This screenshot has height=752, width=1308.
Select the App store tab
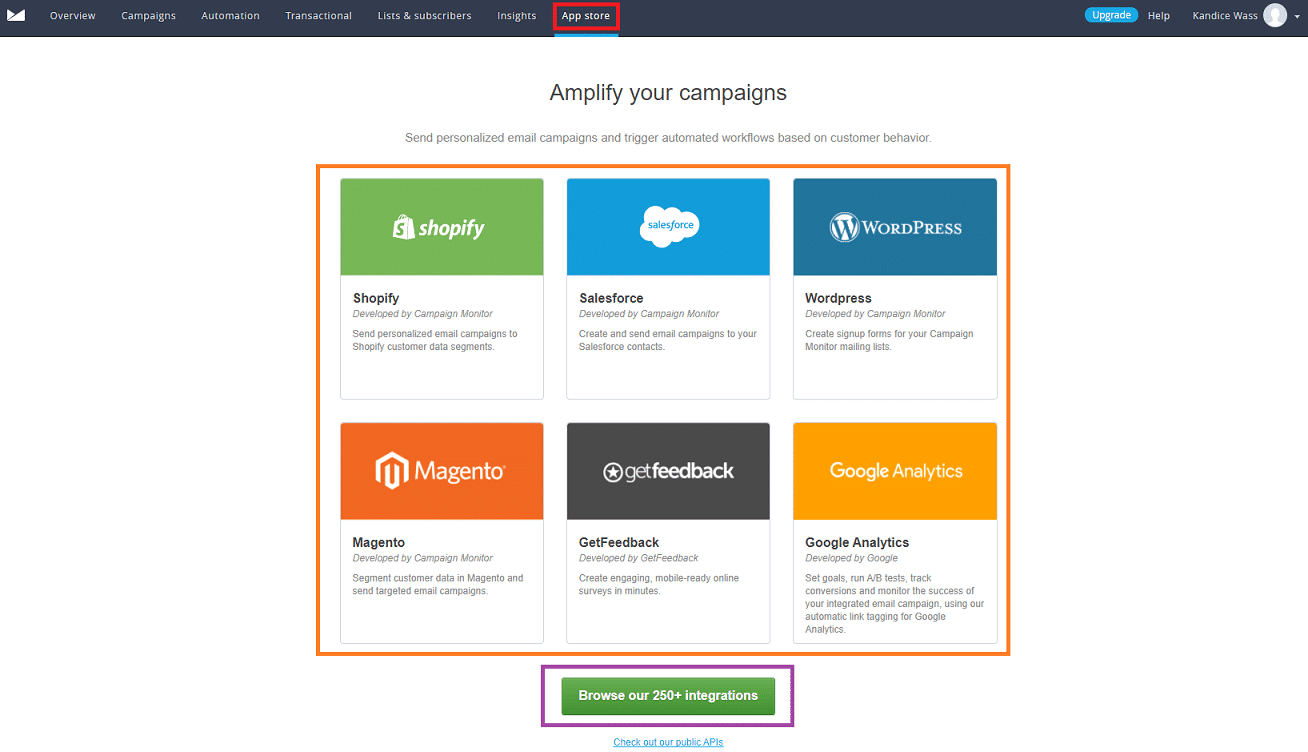click(586, 16)
